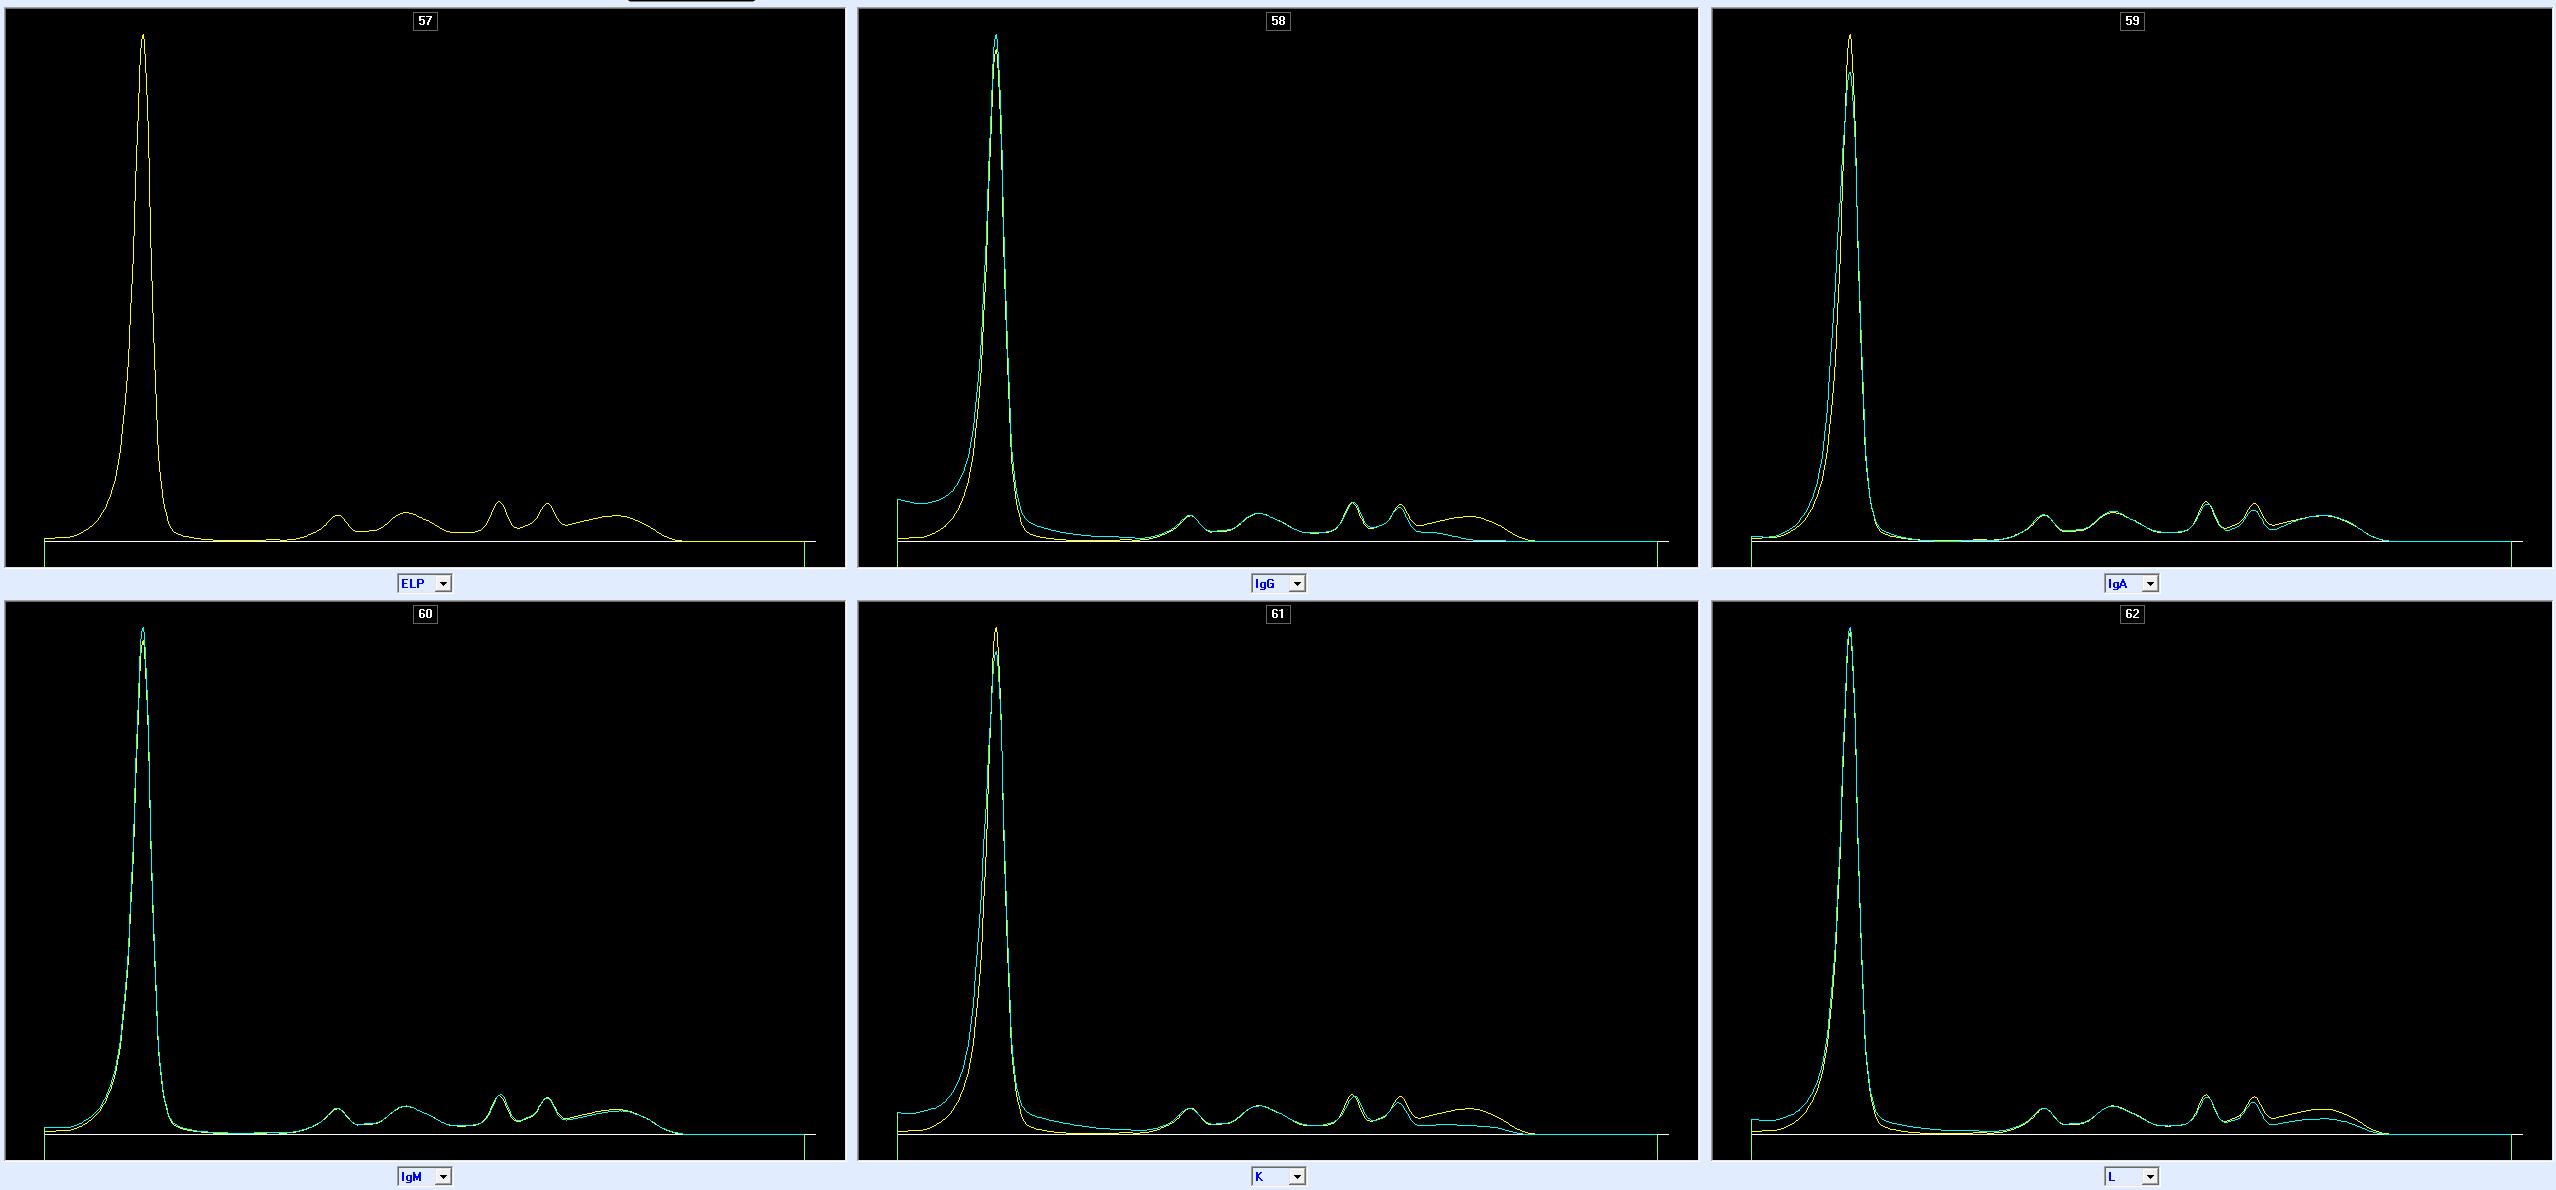2556x1190 pixels.
Task: Open the K (kappa) dropdown
Action: pos(1296,1177)
